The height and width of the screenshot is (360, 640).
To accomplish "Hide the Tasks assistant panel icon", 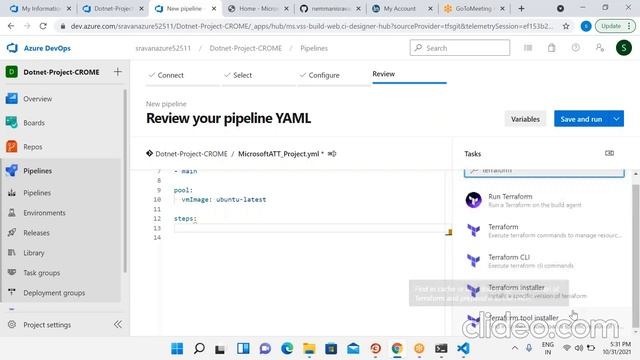I will coord(609,153).
